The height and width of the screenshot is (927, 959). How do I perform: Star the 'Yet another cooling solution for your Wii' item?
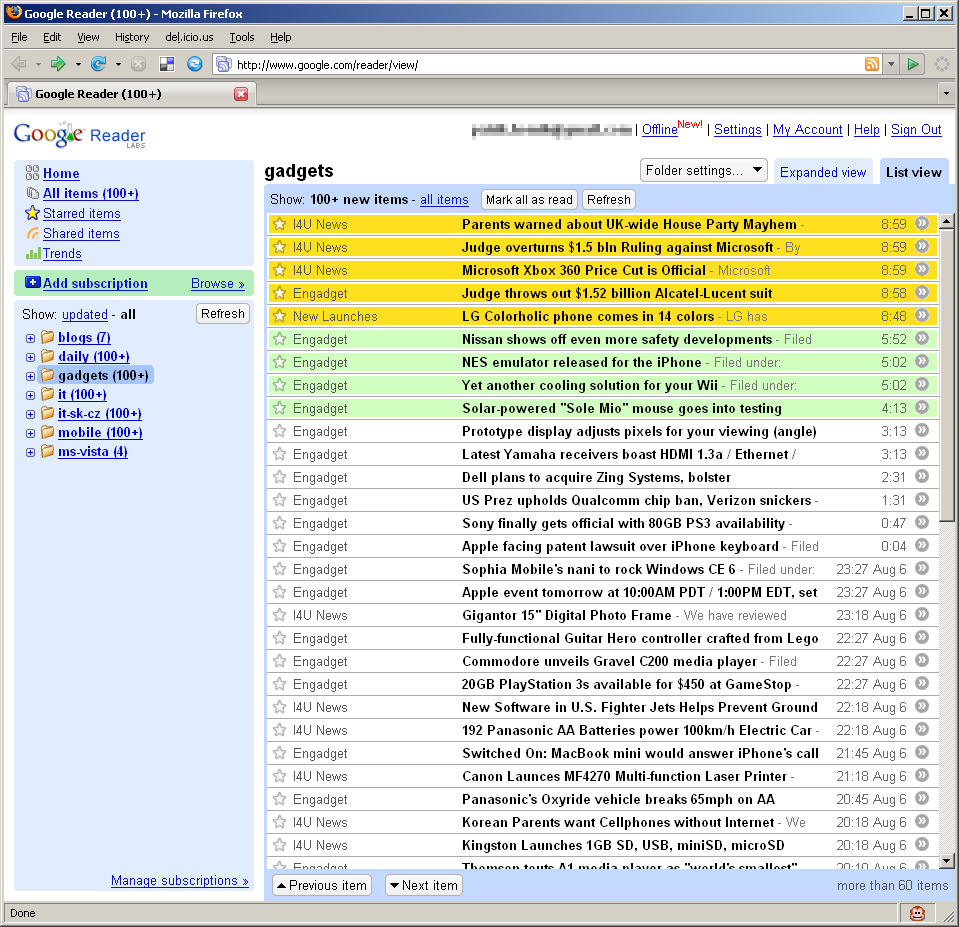pos(280,385)
